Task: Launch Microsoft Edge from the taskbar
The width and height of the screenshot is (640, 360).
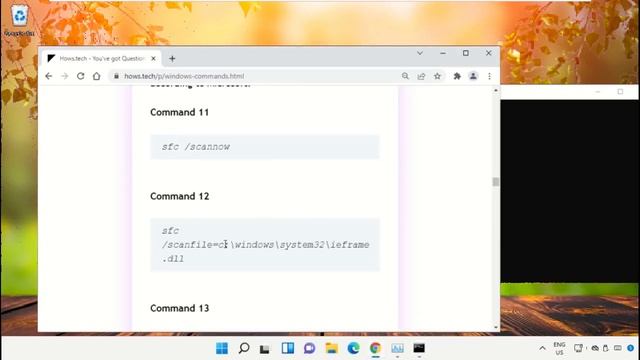Action: click(353, 348)
